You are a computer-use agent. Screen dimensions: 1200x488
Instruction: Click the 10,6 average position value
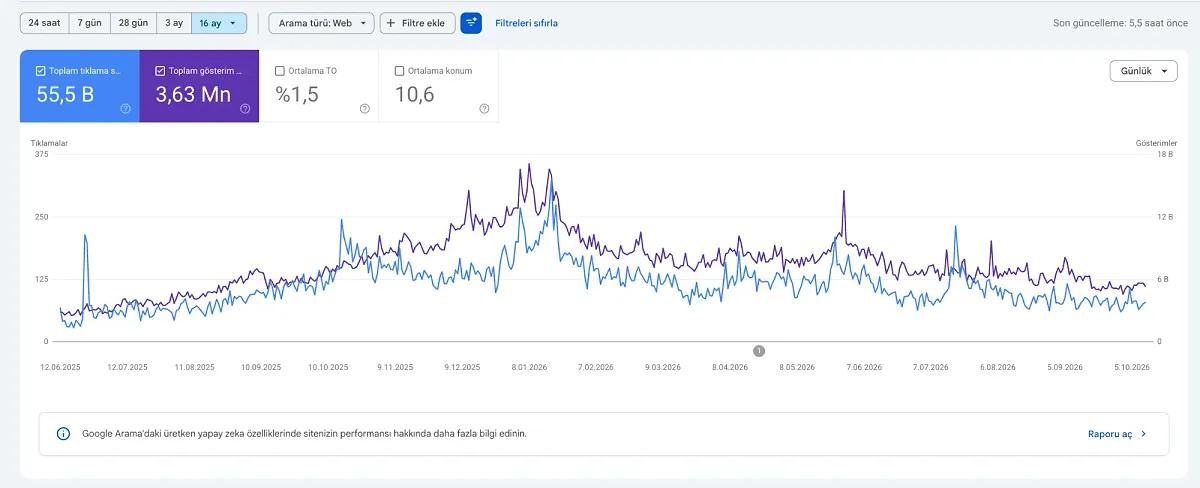tap(415, 95)
